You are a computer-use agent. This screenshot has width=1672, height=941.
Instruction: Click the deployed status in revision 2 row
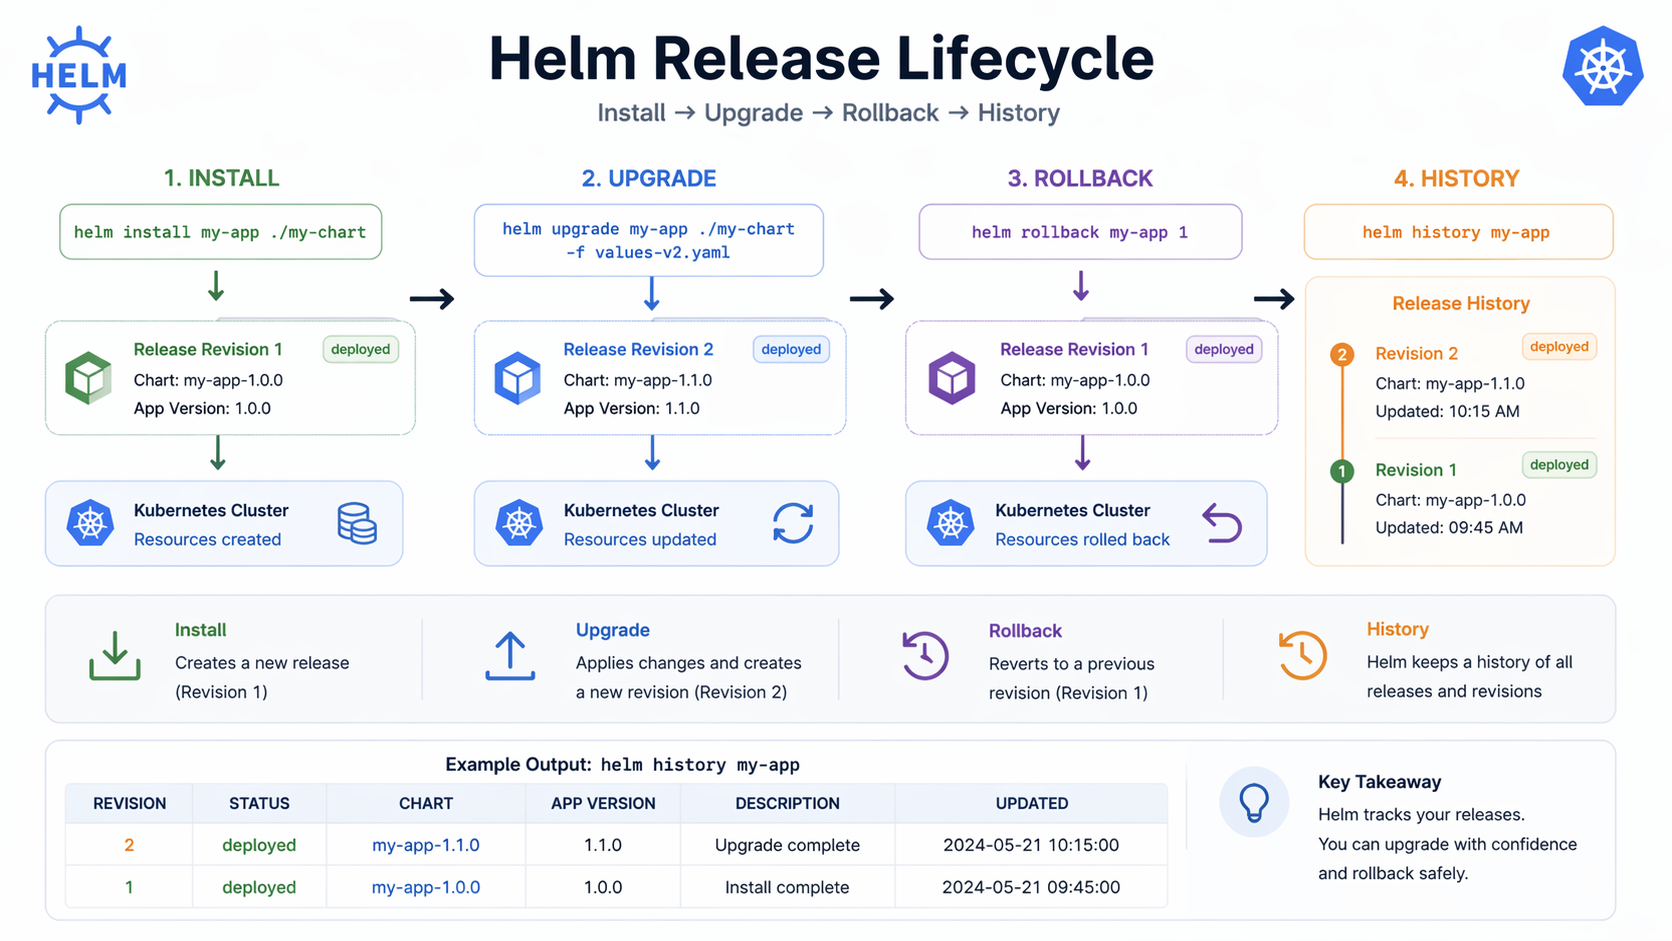259,845
